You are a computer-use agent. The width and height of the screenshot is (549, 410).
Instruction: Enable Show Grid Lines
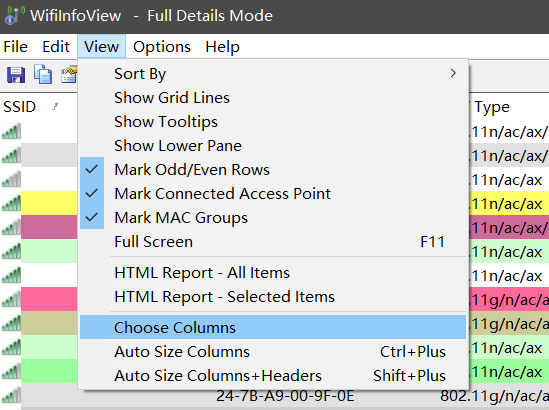[273, 98]
